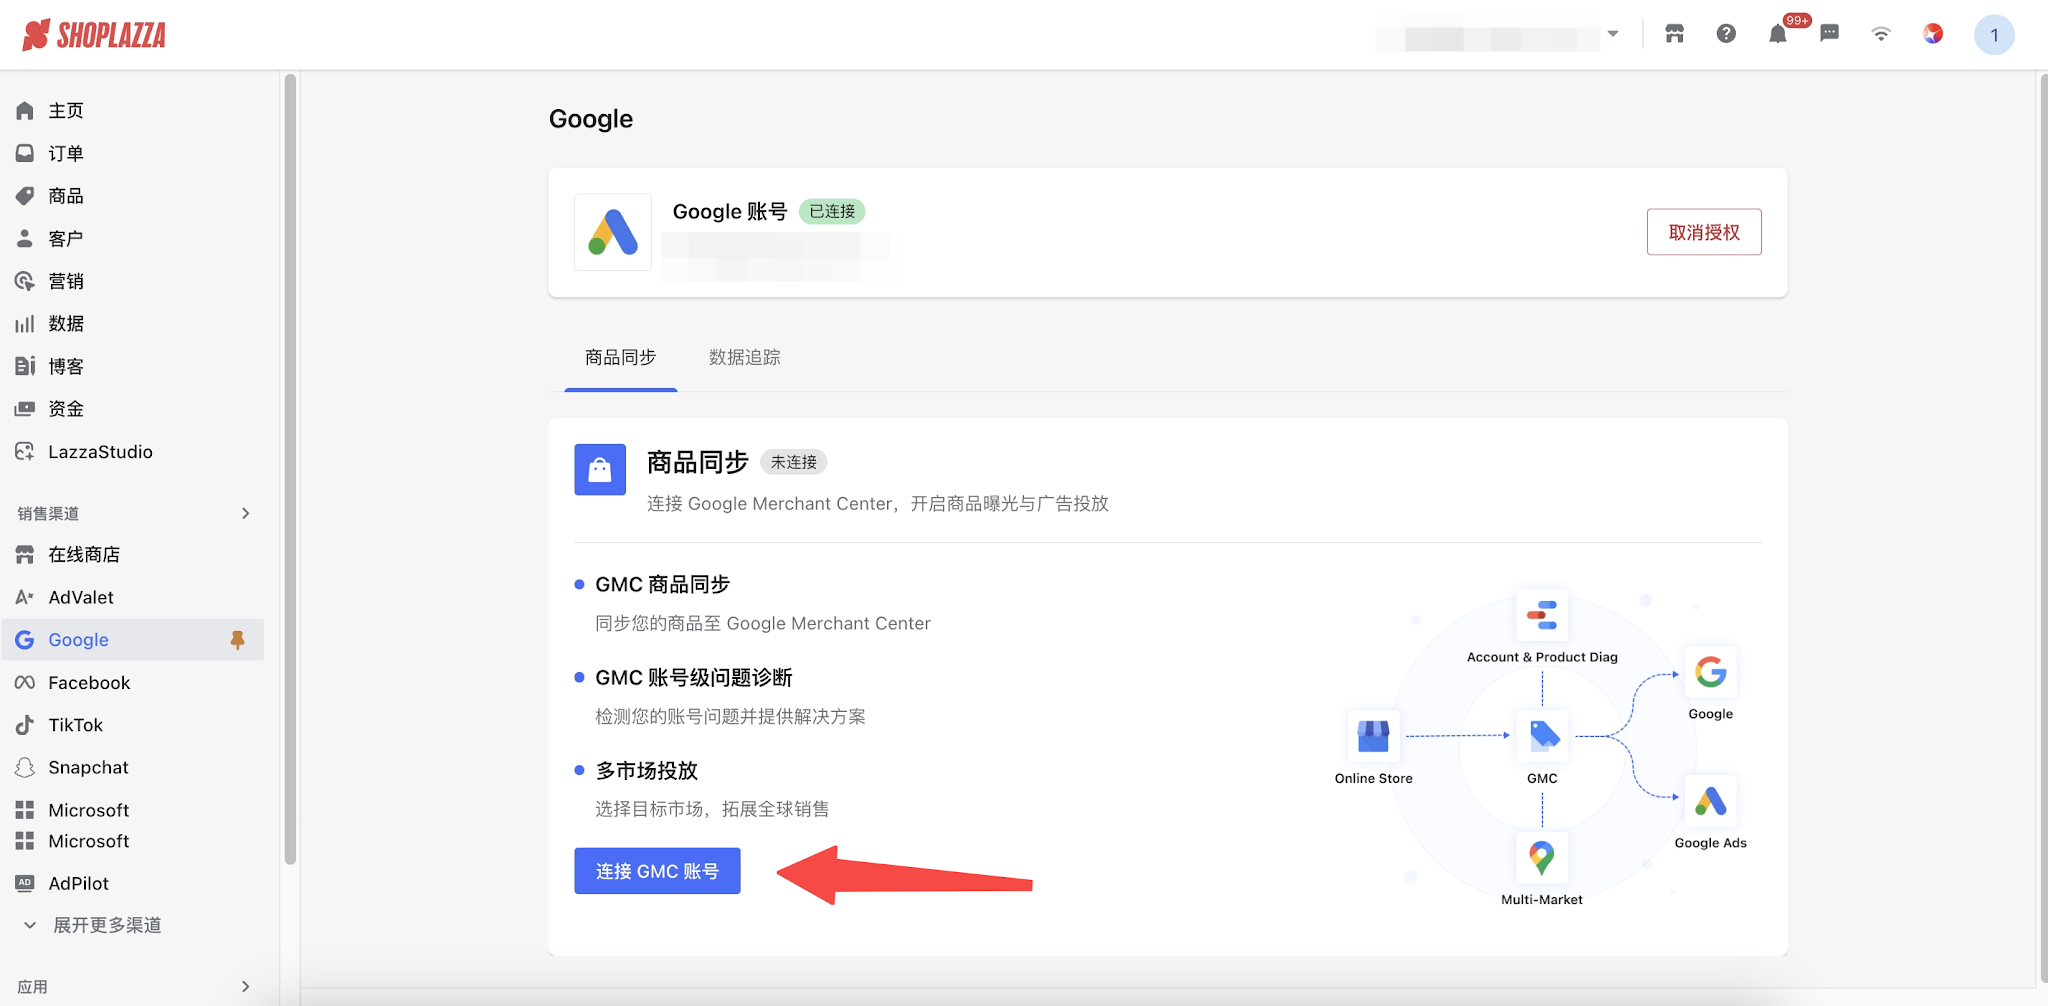The width and height of the screenshot is (2048, 1006).
Task: Click the Google Ads logo in the account card
Action: coord(613,232)
